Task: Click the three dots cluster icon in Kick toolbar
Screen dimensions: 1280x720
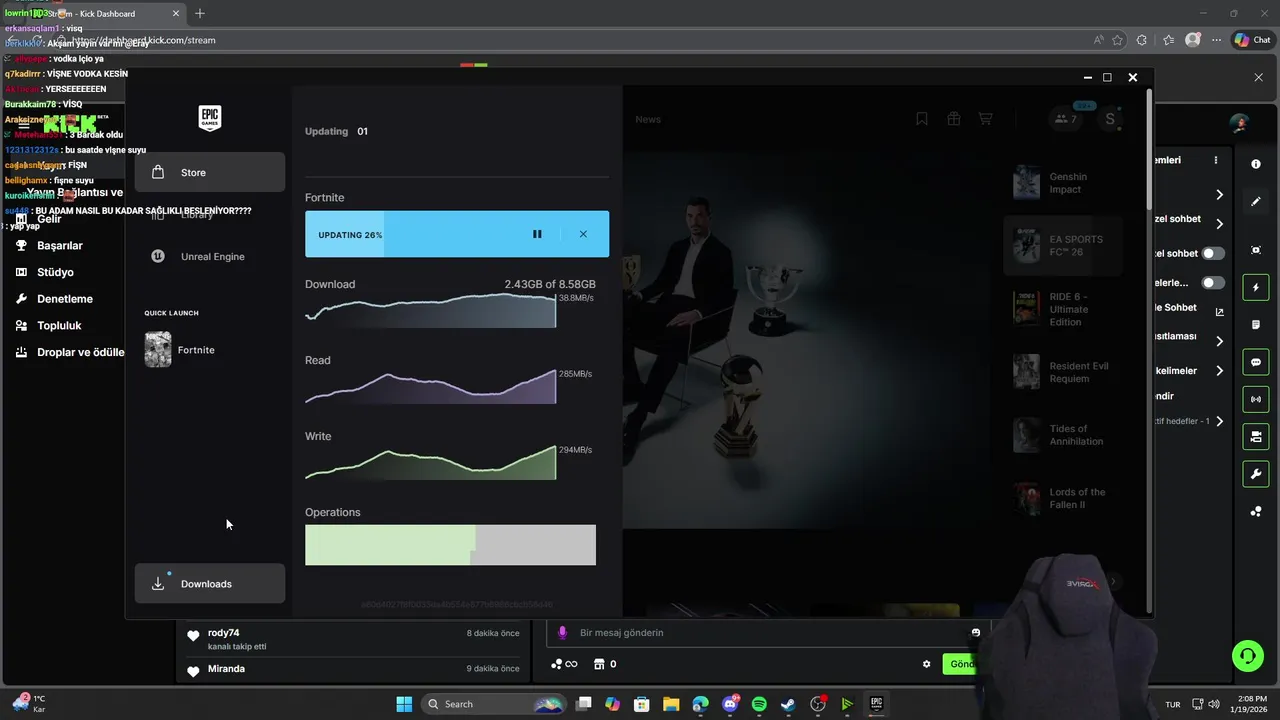Action: pos(1256,511)
